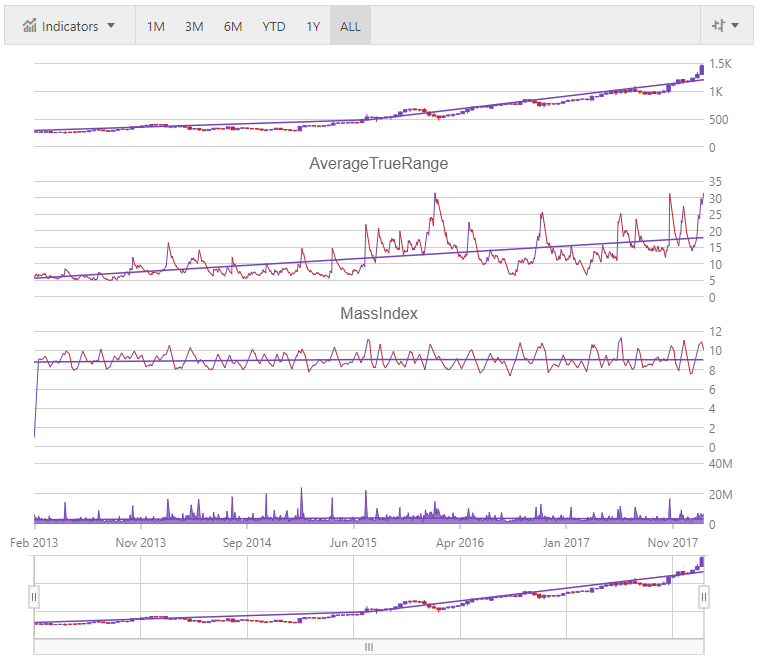The width and height of the screenshot is (763, 660).
Task: Click the Nov 2017 date axis label
Action: tap(672, 543)
